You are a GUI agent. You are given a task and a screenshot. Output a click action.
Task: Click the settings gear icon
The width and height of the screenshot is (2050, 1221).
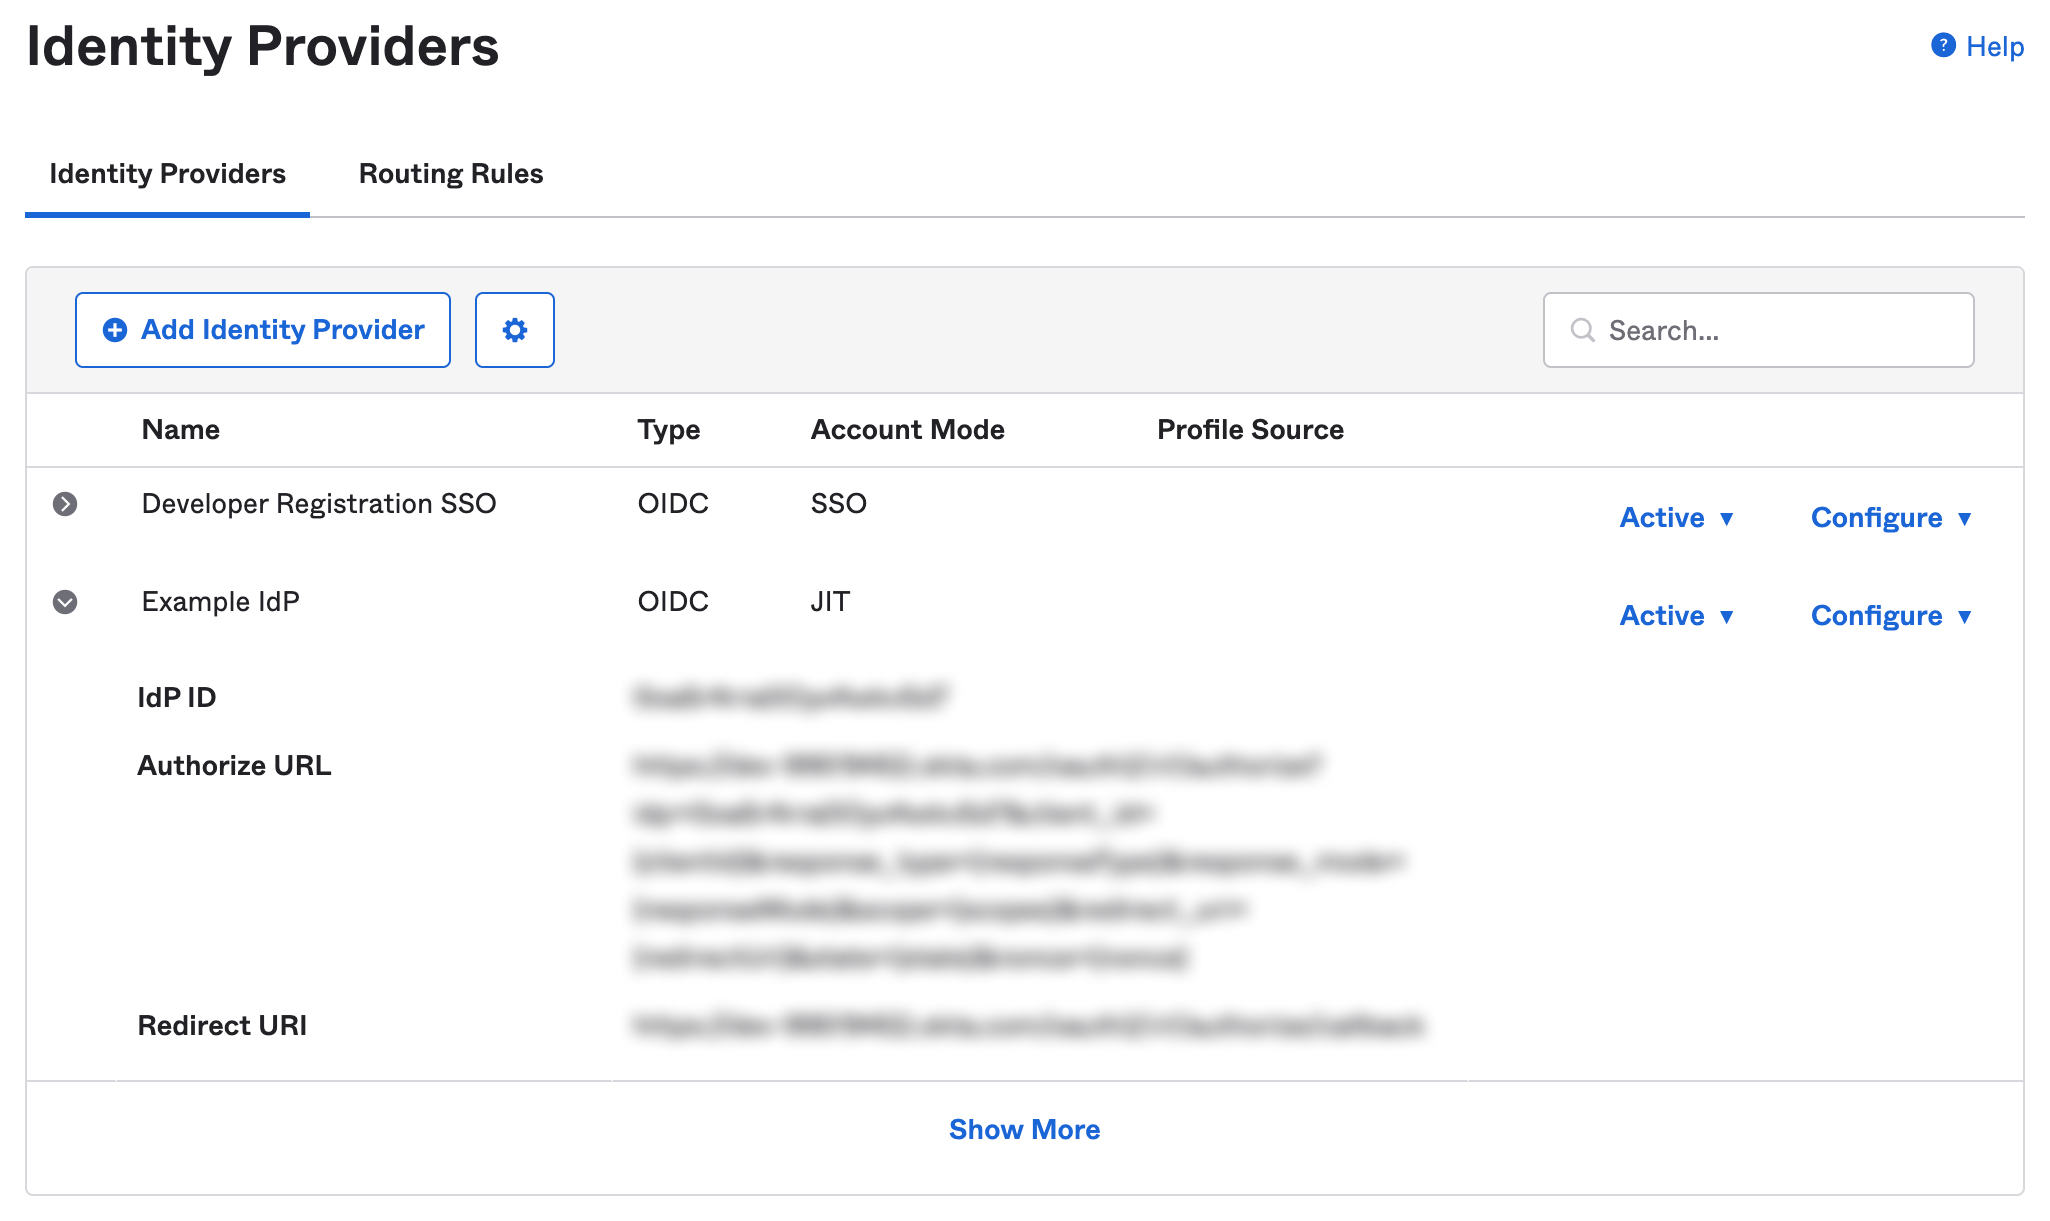(x=514, y=330)
